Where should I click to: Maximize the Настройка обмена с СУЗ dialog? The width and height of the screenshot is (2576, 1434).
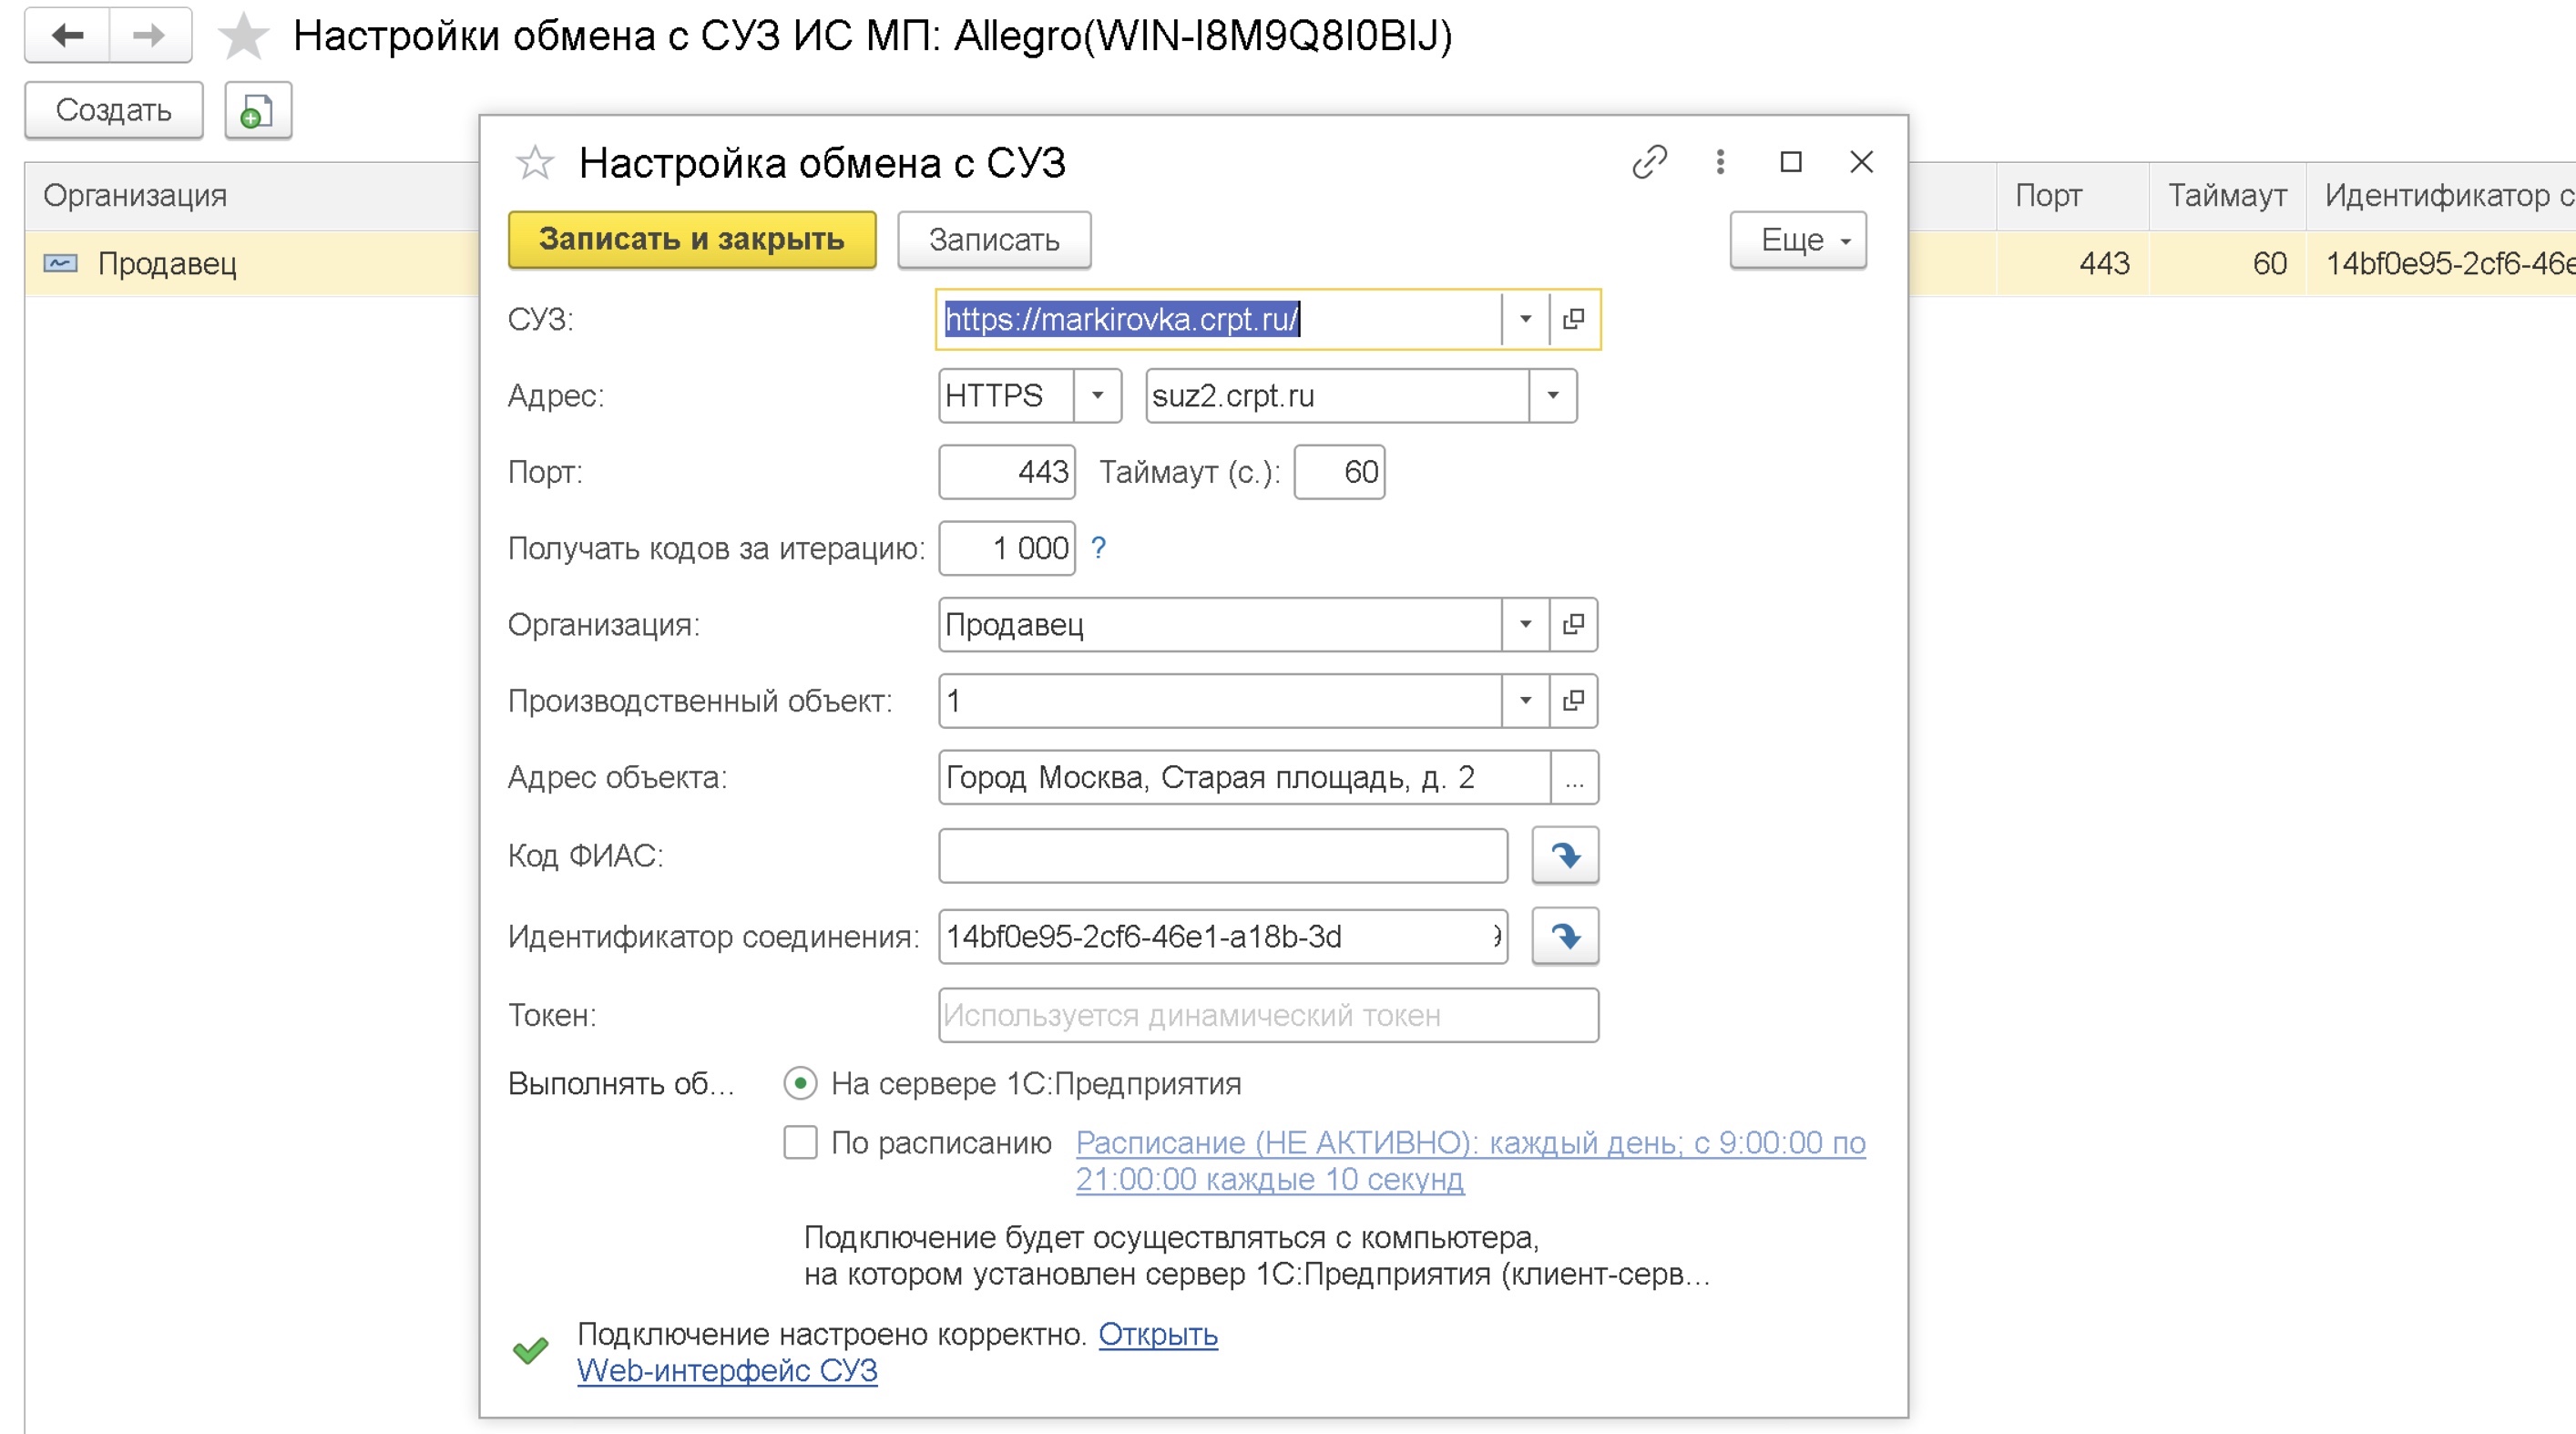click(x=1791, y=162)
